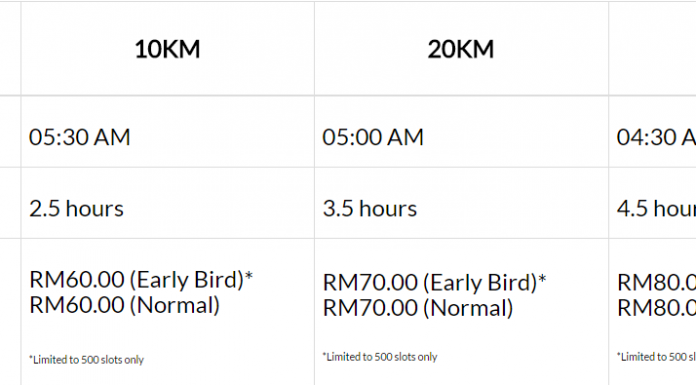Screen dimensions: 696x385
Task: Select the 3.5 hours cutoff text
Action: coord(370,208)
